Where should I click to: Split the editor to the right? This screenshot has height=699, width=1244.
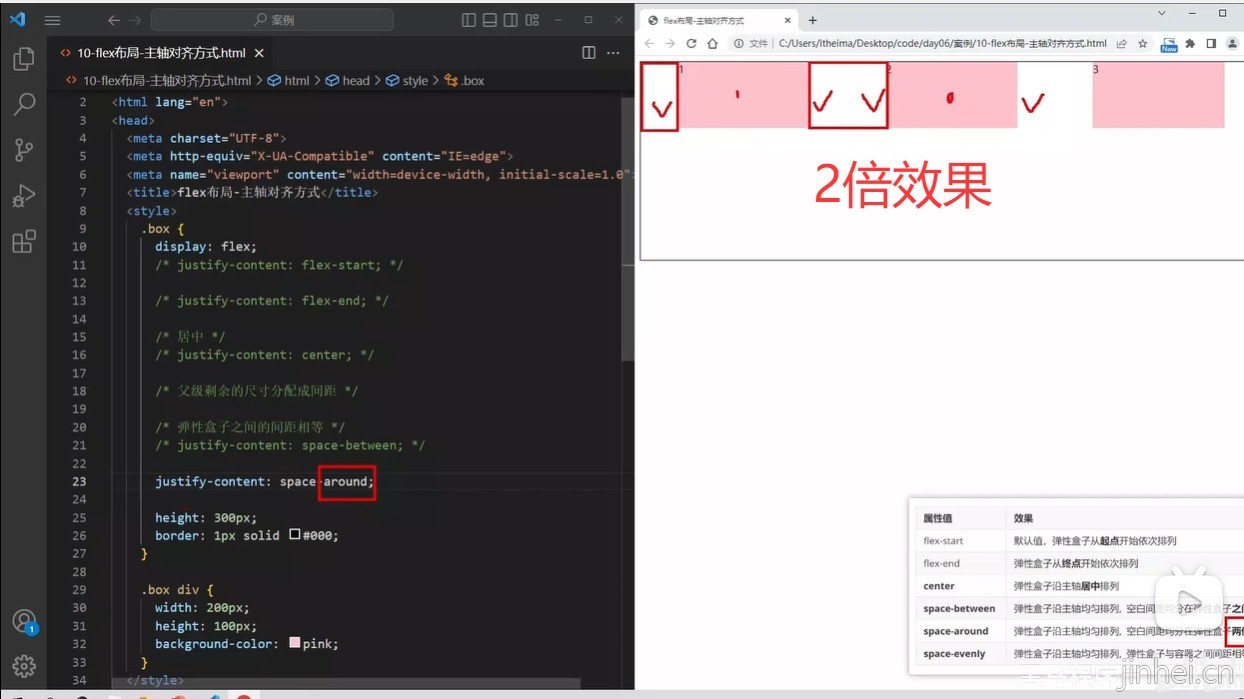589,53
